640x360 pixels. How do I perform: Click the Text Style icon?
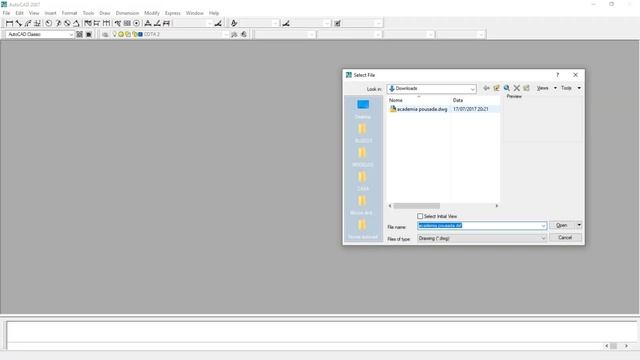point(234,23)
